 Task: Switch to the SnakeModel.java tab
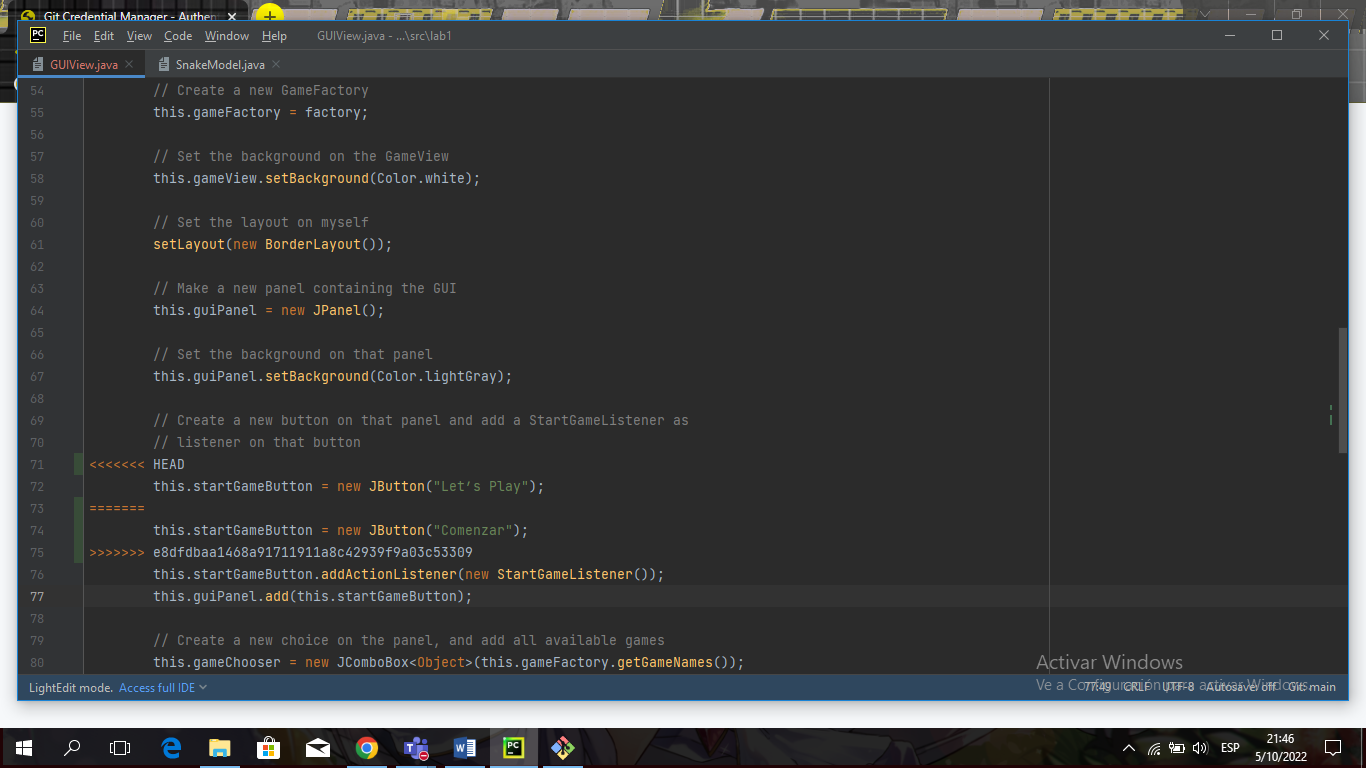[218, 62]
